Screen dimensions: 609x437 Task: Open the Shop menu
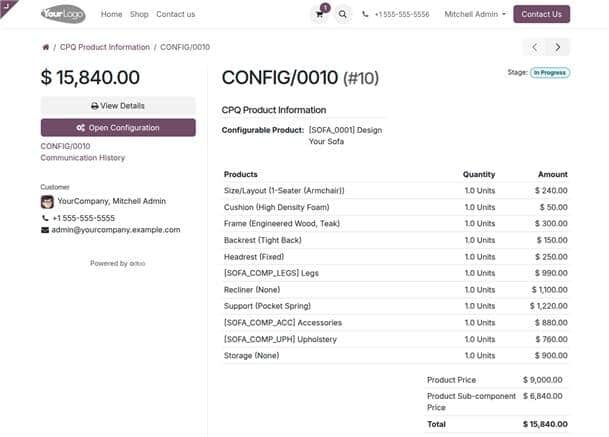pos(139,14)
